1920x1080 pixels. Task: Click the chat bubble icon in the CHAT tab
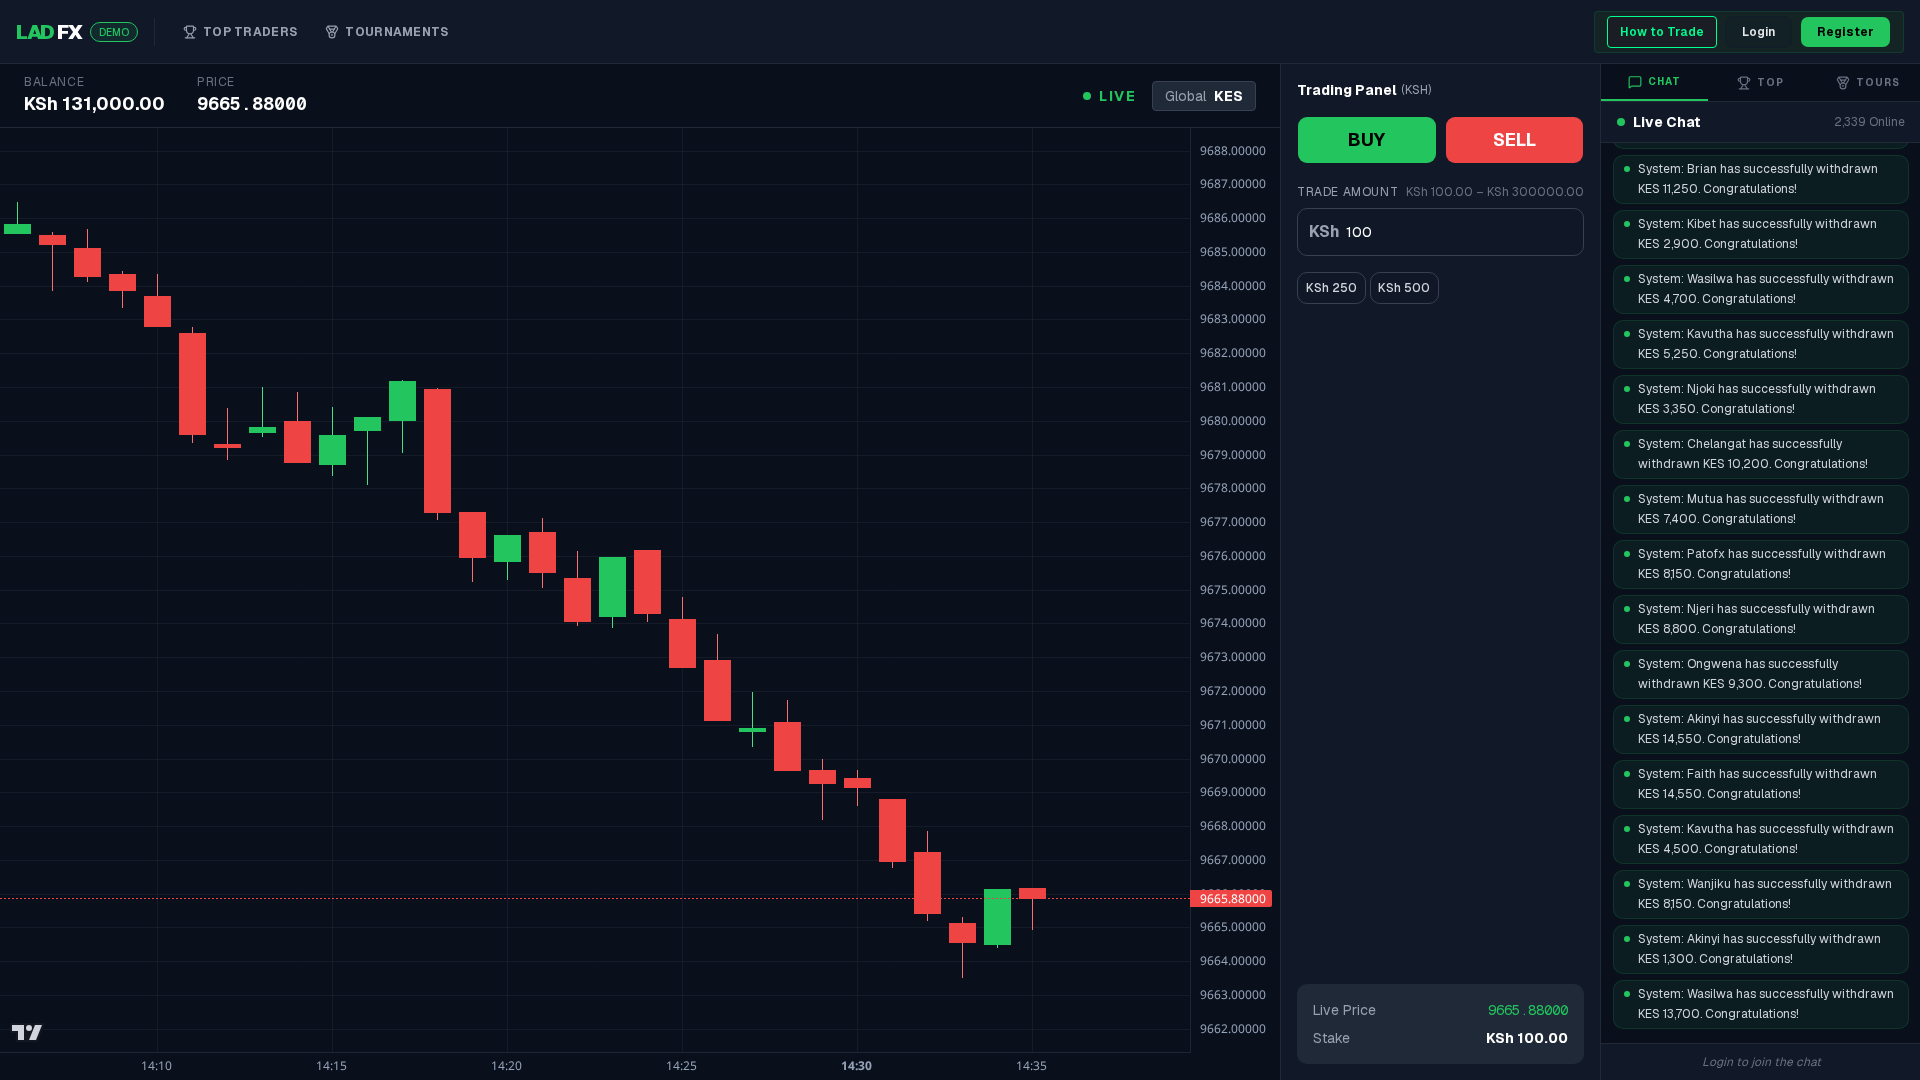point(1635,82)
